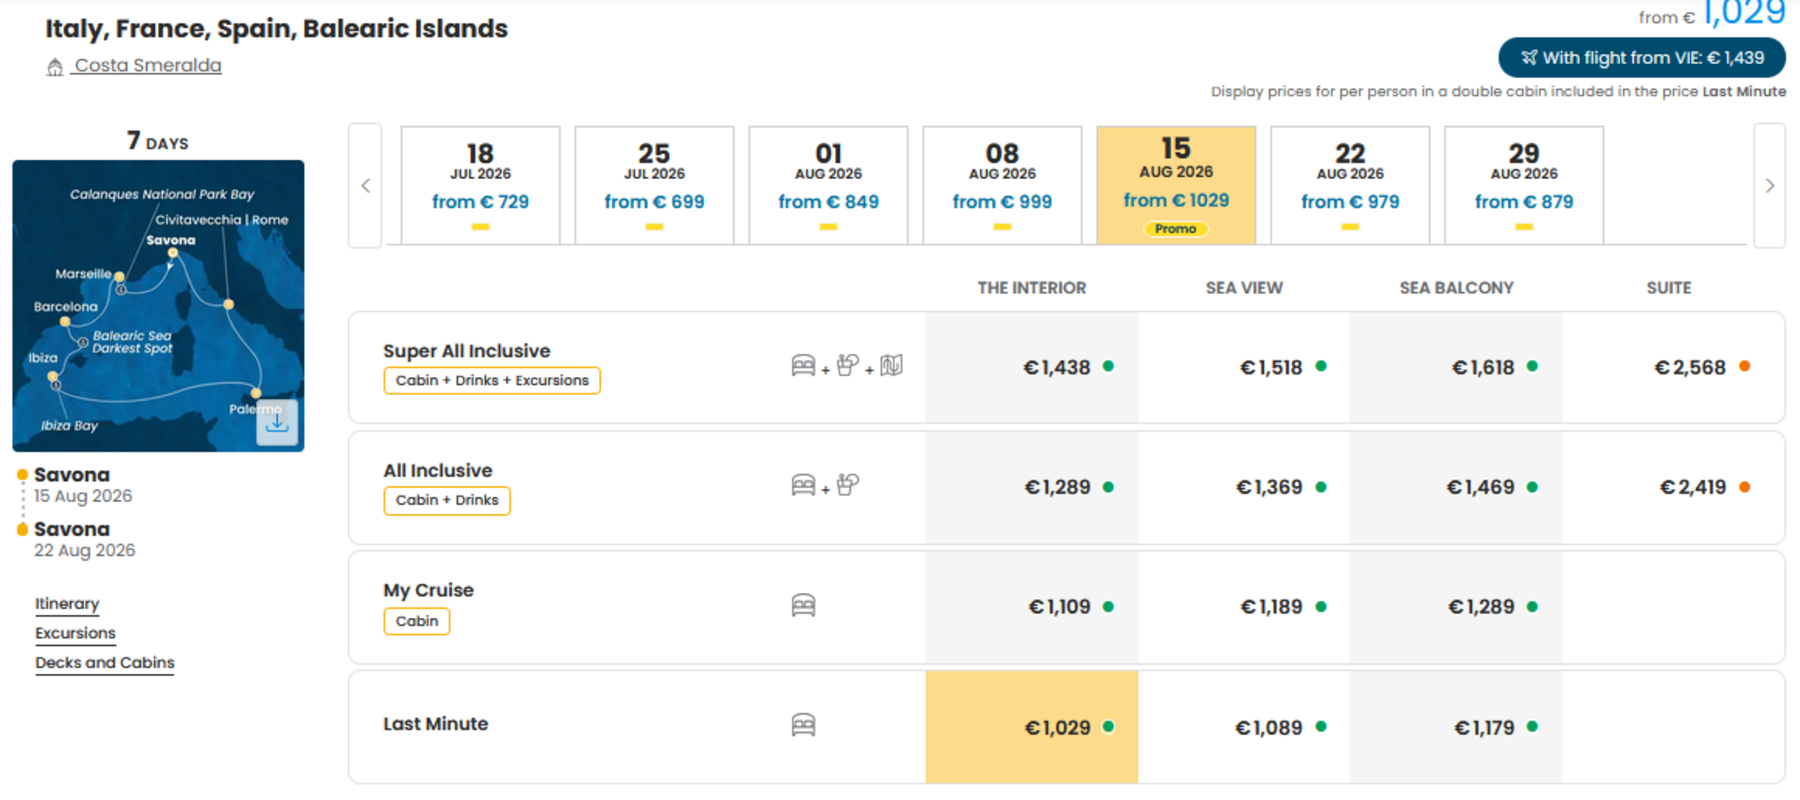Select the 18 Jul 2026 departure tab
The height and width of the screenshot is (800, 1800).
click(x=480, y=185)
